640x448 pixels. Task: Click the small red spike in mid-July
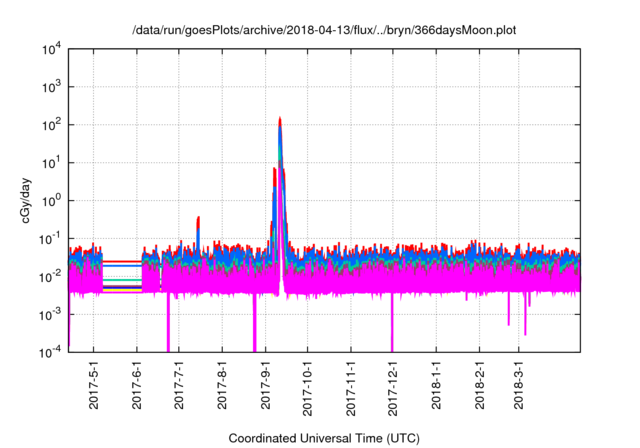click(198, 218)
